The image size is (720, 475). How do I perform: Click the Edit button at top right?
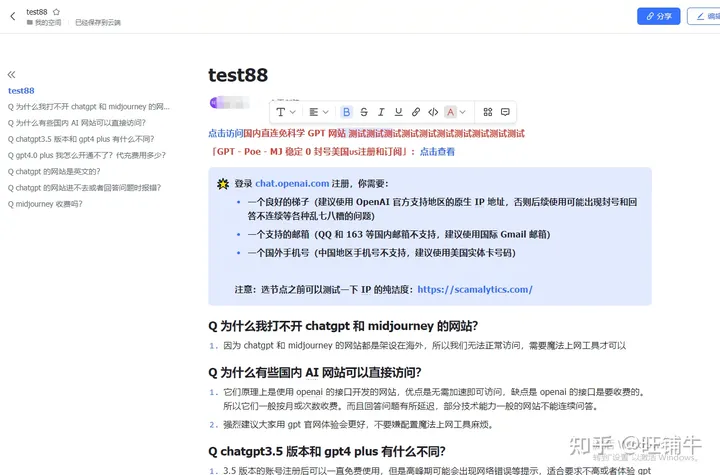click(704, 16)
